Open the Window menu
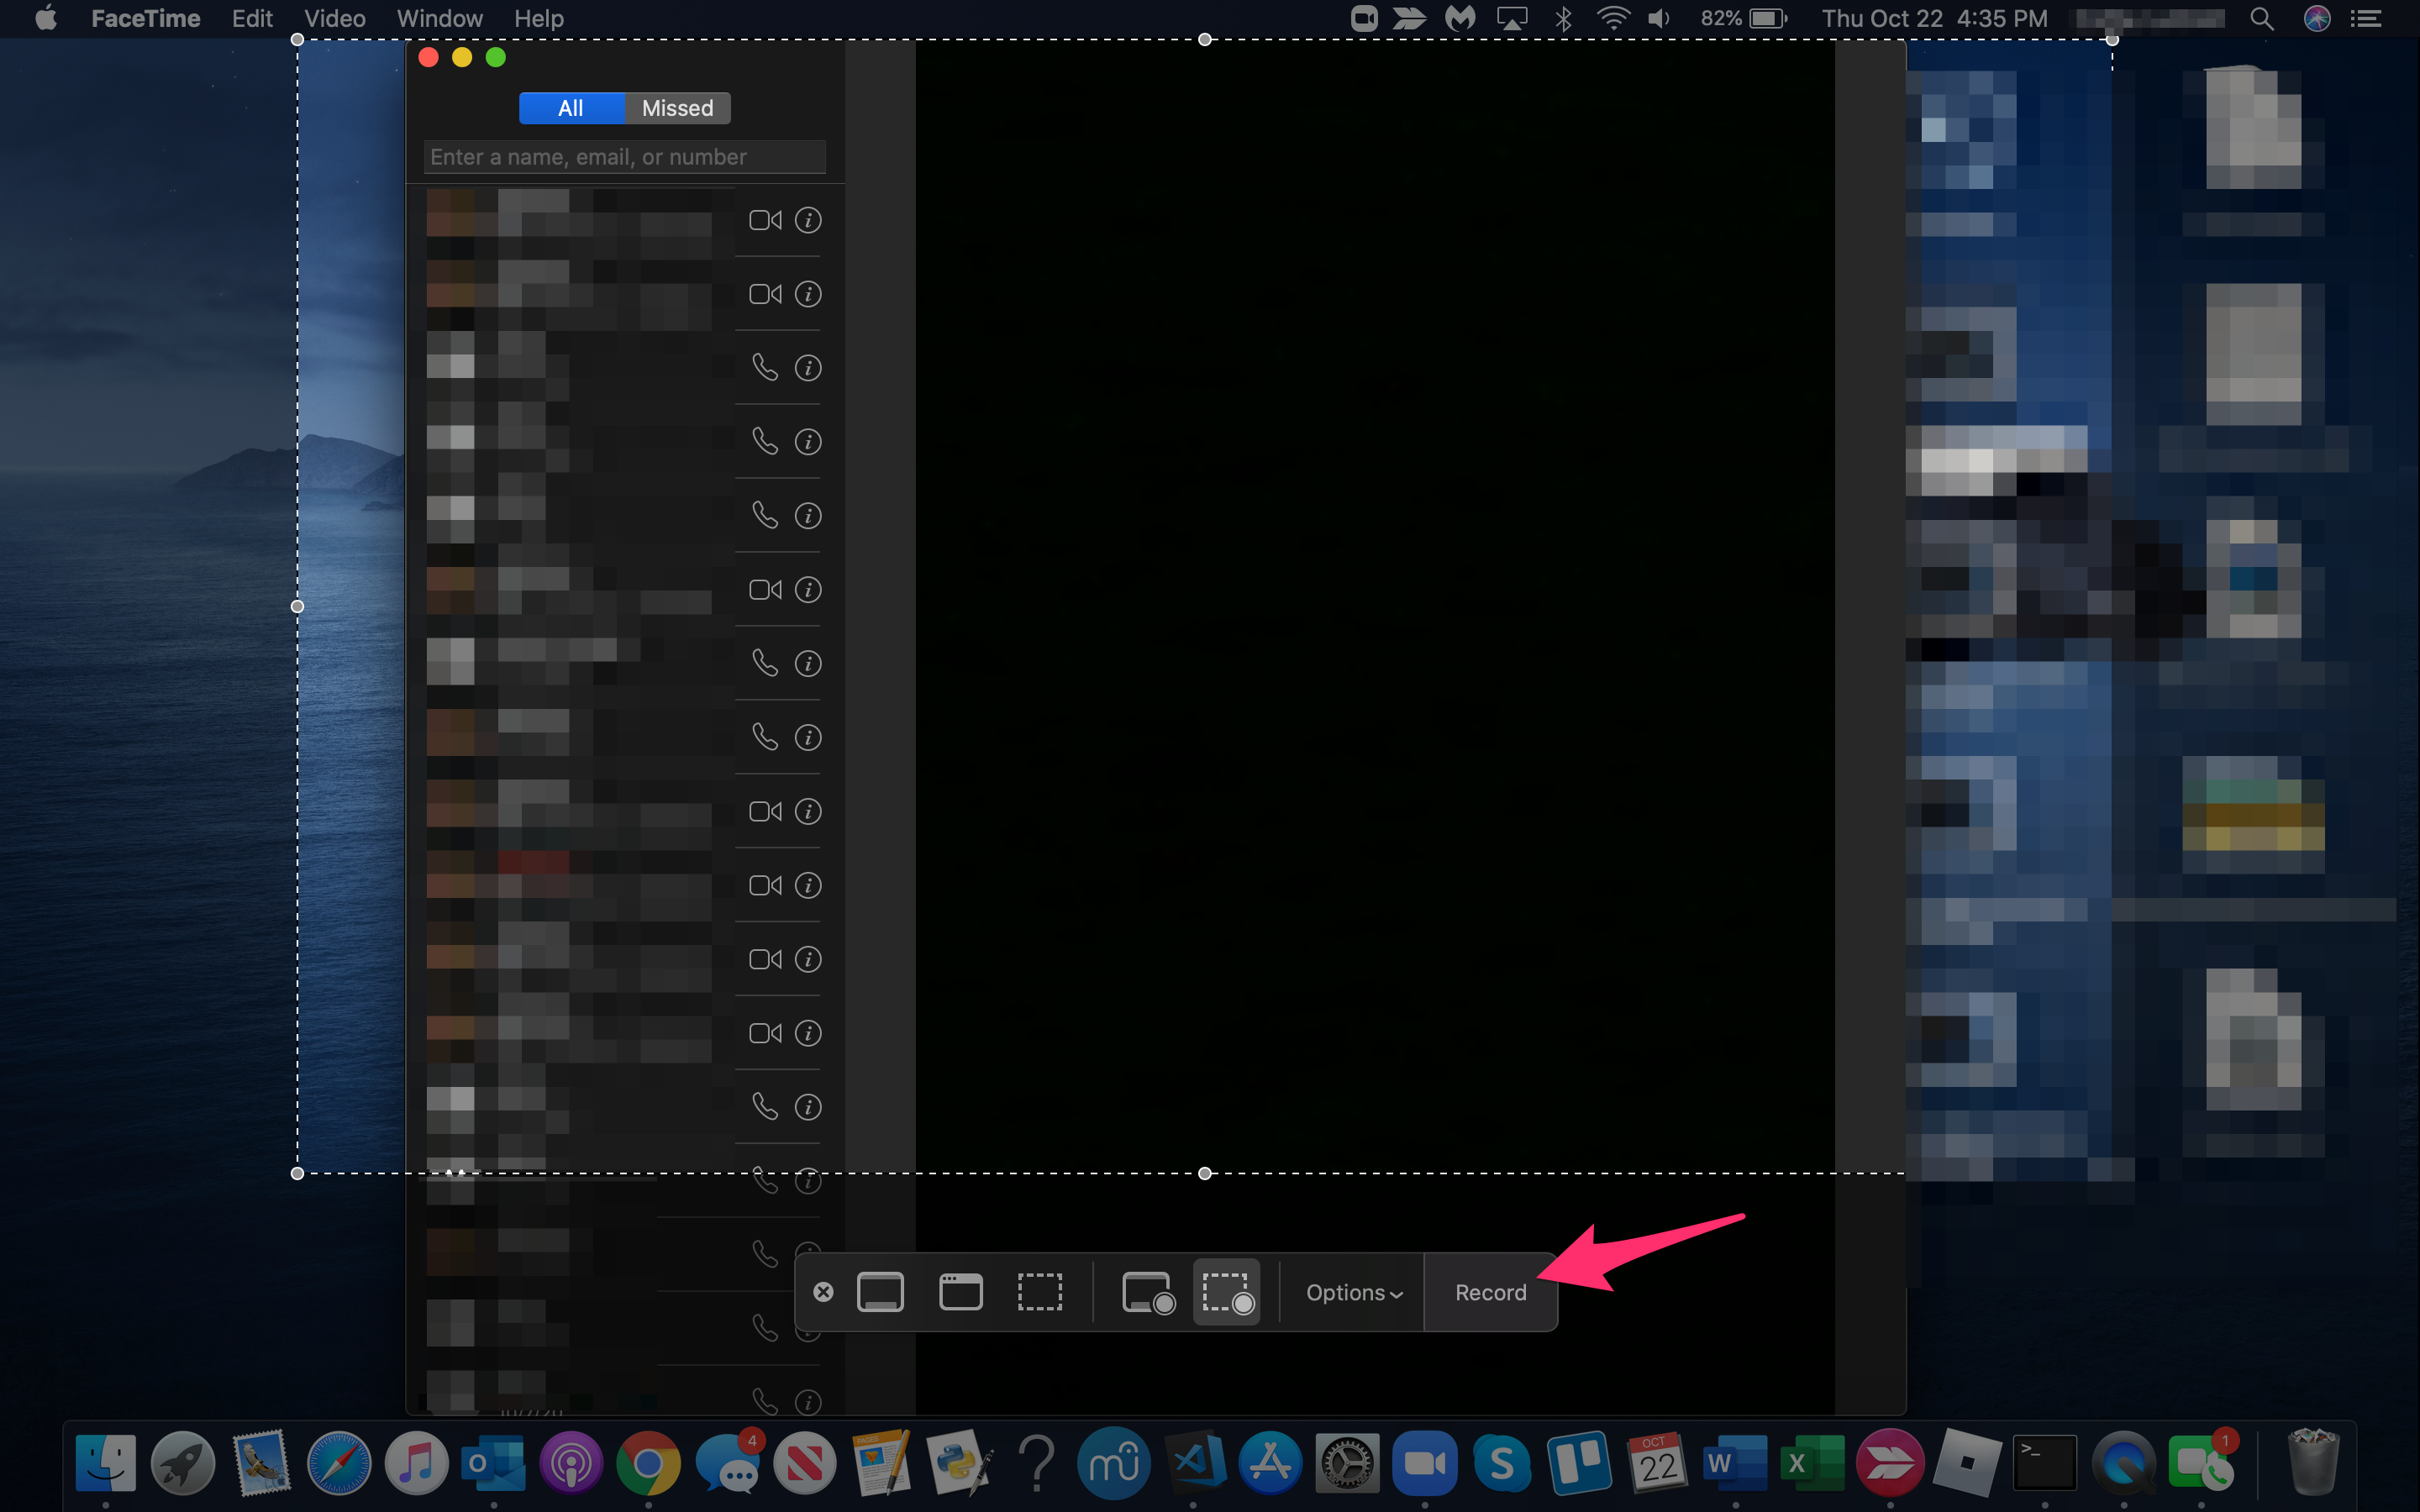Image resolution: width=2420 pixels, height=1512 pixels. click(439, 19)
